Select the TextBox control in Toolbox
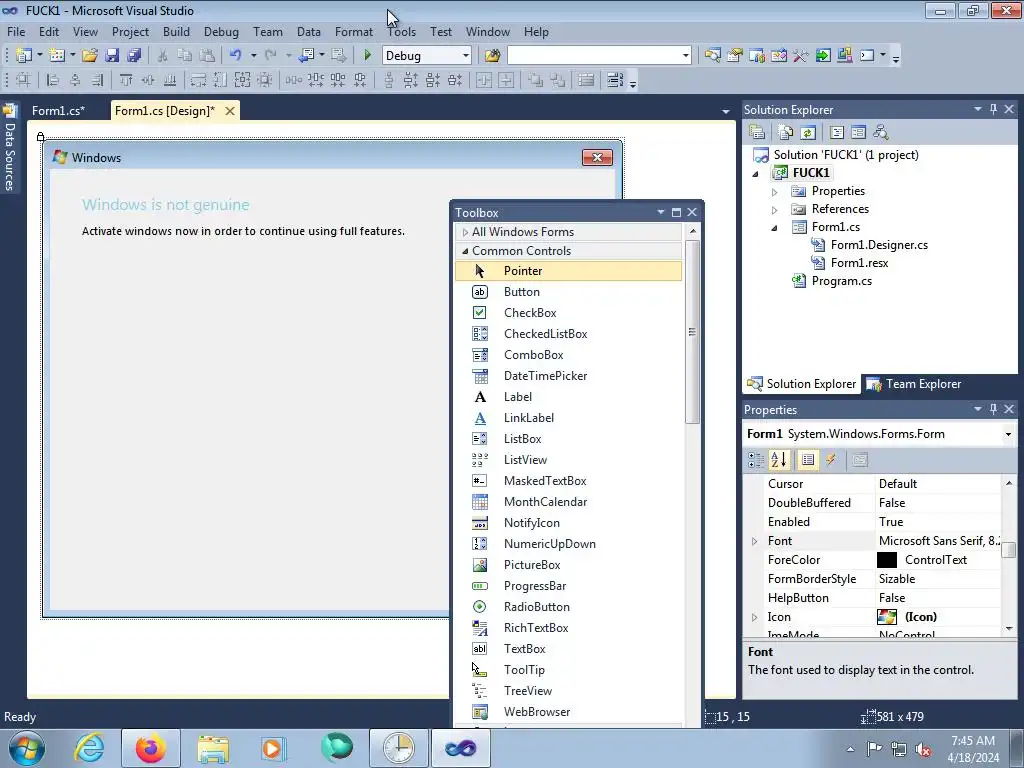1024x768 pixels. click(x=568, y=648)
